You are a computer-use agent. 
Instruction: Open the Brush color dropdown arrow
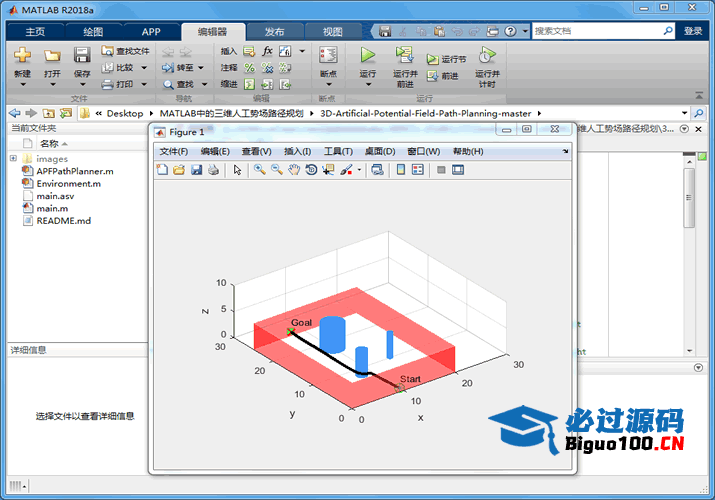[x=359, y=170]
